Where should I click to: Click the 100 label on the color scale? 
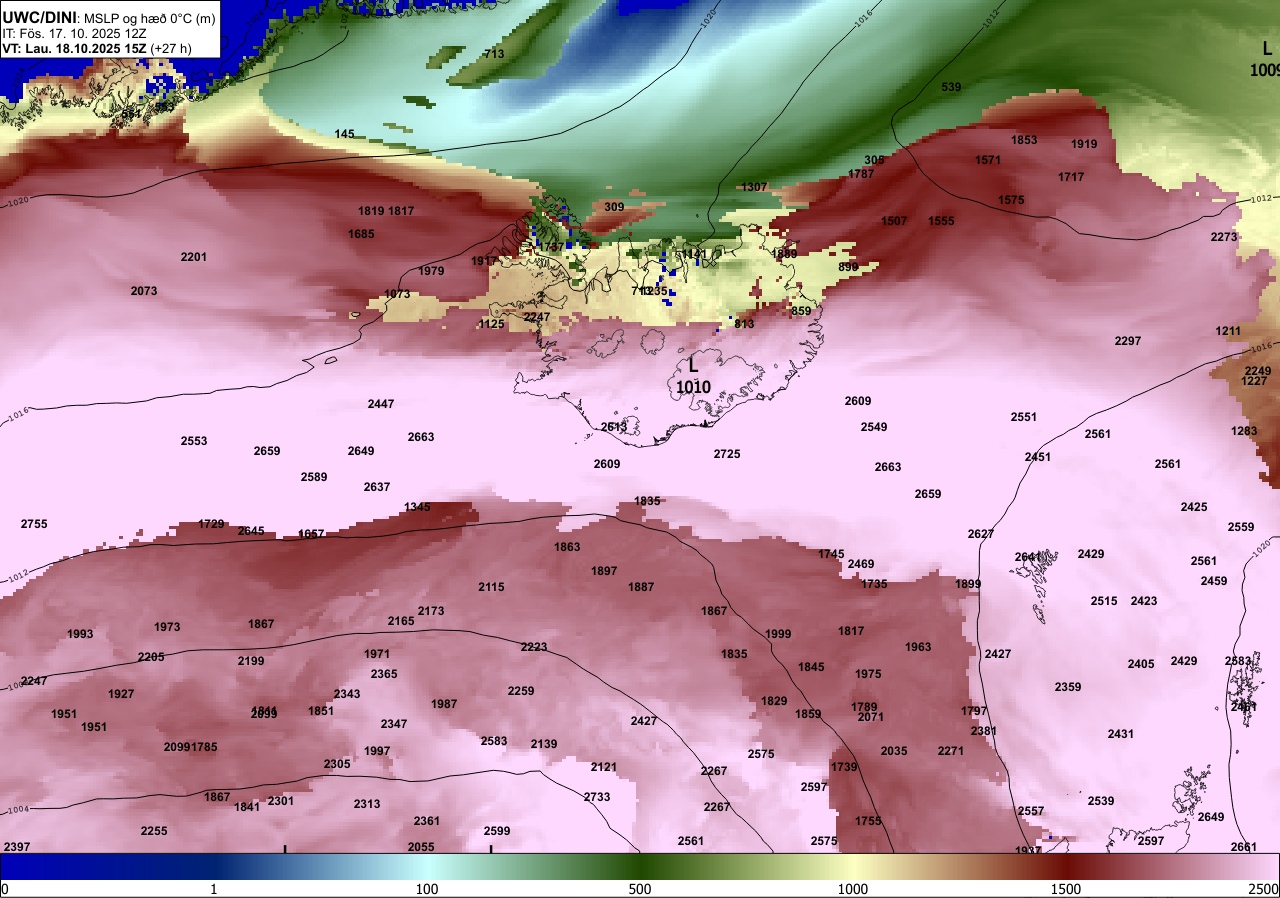click(x=427, y=889)
